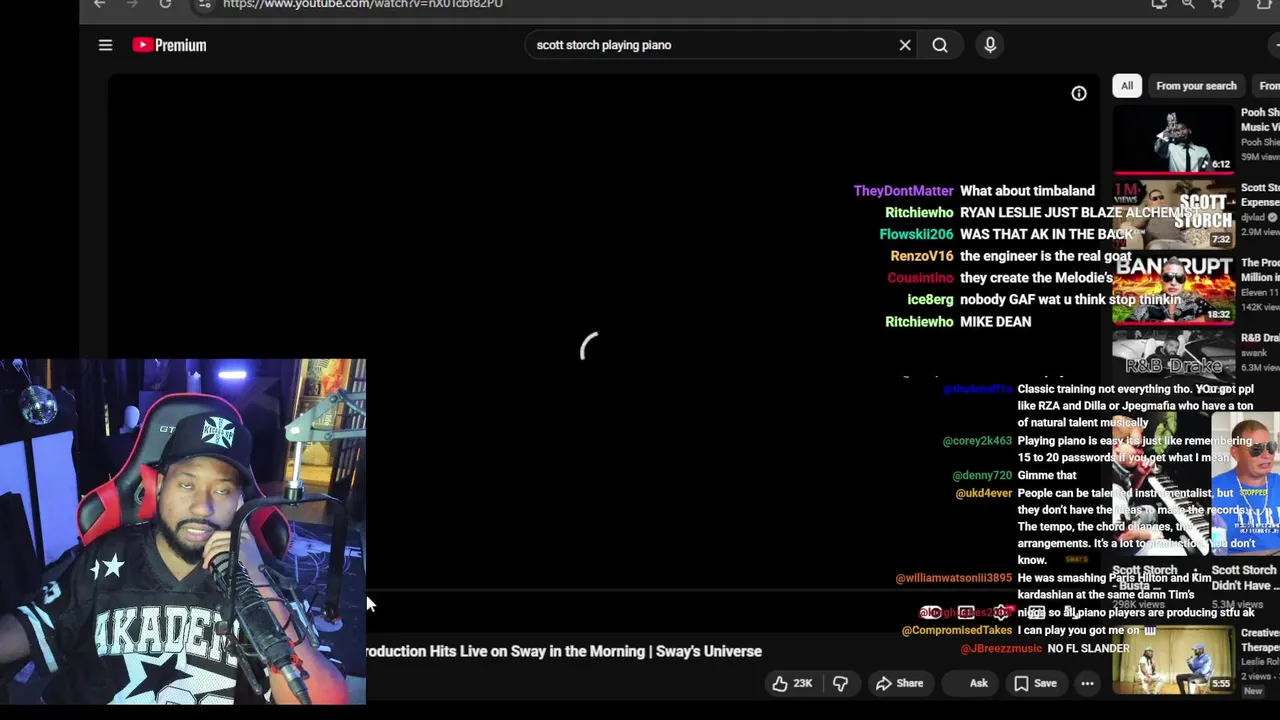This screenshot has height=720, width=1280.
Task: Submit search with the magnifier button
Action: [x=940, y=45]
